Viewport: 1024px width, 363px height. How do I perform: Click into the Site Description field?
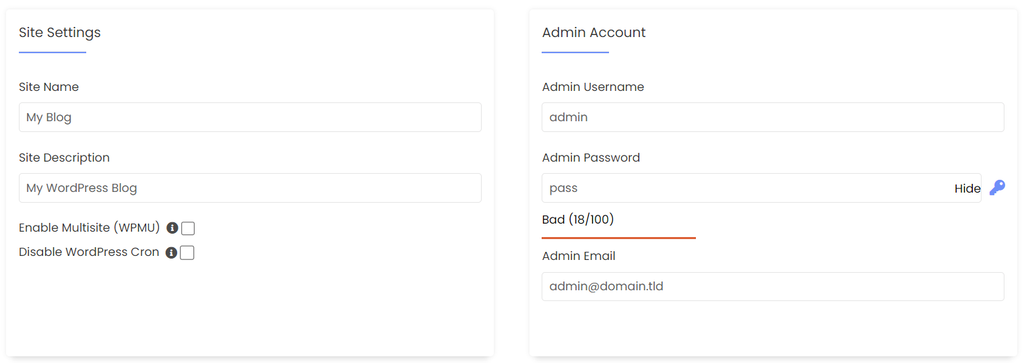click(250, 188)
